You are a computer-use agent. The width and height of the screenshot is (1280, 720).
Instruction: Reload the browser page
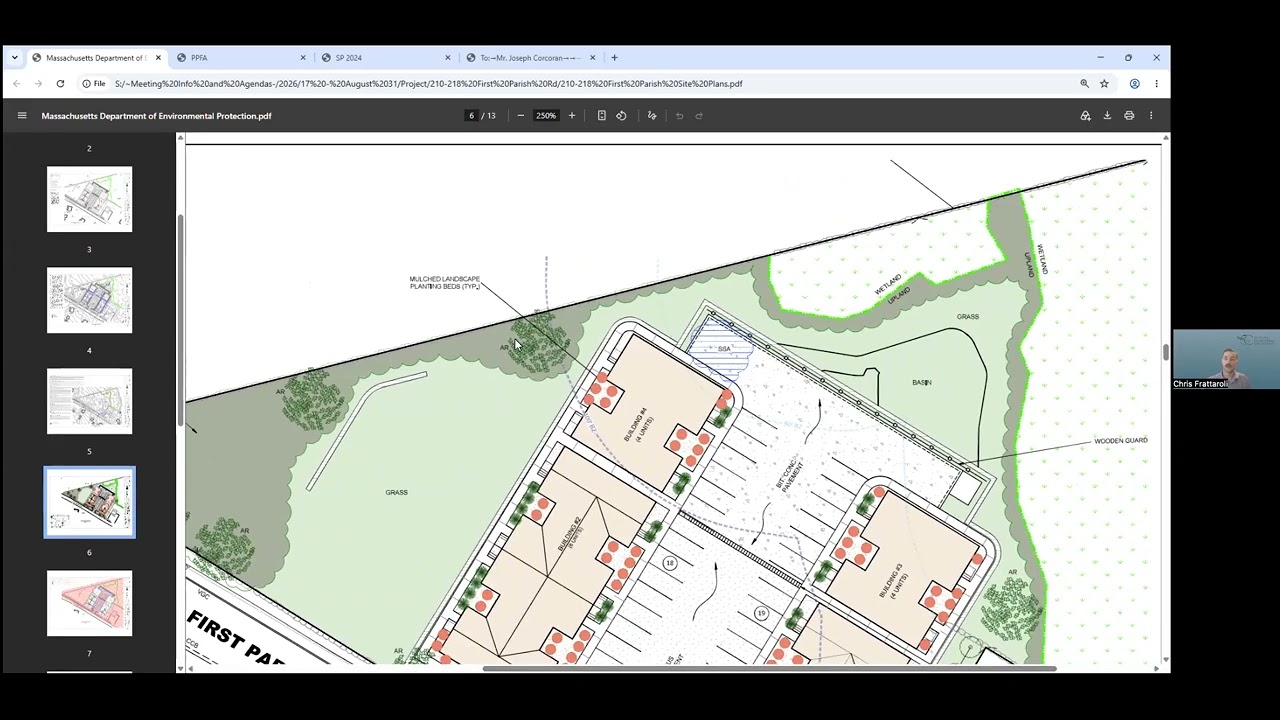[60, 84]
